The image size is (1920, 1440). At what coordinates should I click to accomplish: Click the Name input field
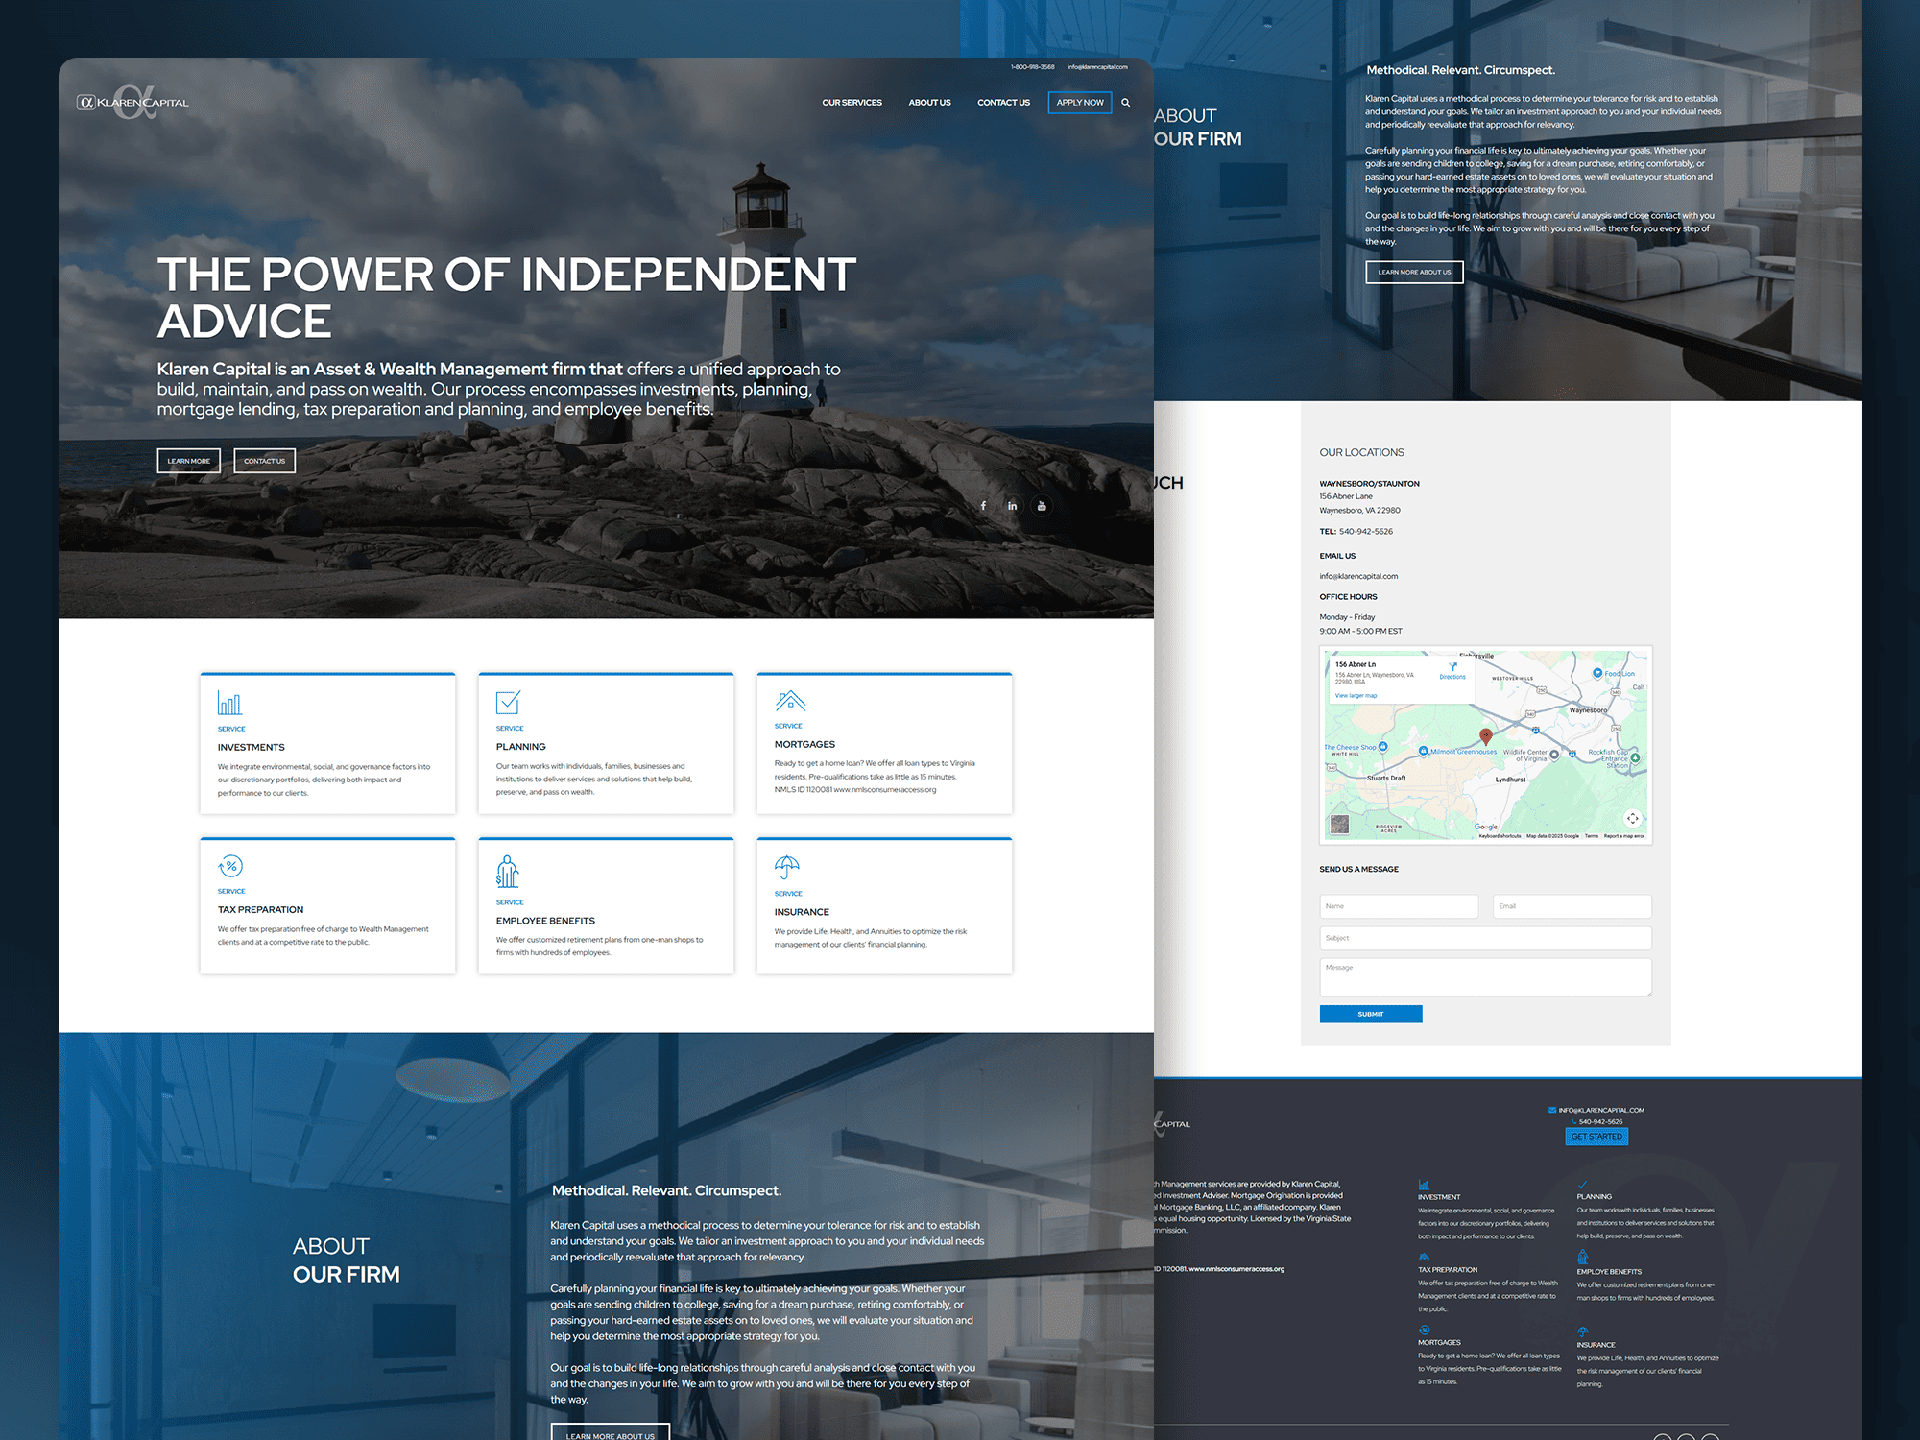click(1398, 906)
